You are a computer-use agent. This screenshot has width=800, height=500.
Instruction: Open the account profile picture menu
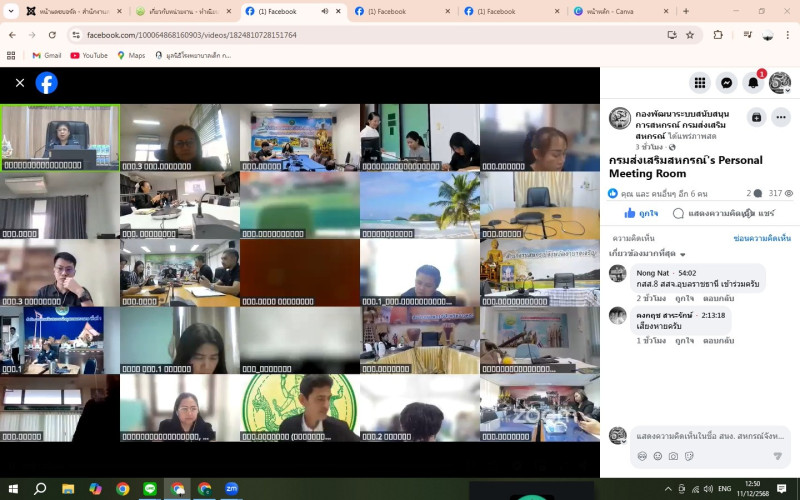click(780, 83)
